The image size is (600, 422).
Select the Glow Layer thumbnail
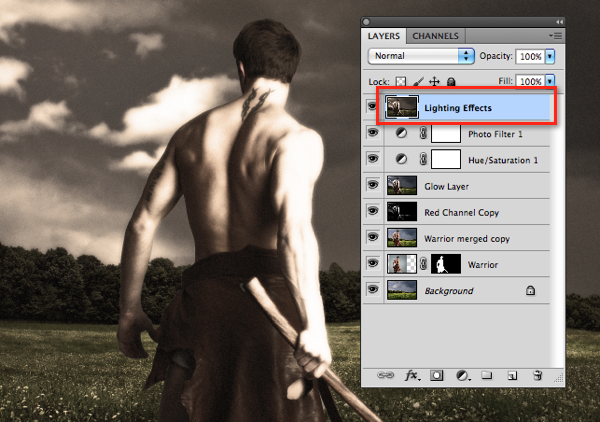click(402, 186)
